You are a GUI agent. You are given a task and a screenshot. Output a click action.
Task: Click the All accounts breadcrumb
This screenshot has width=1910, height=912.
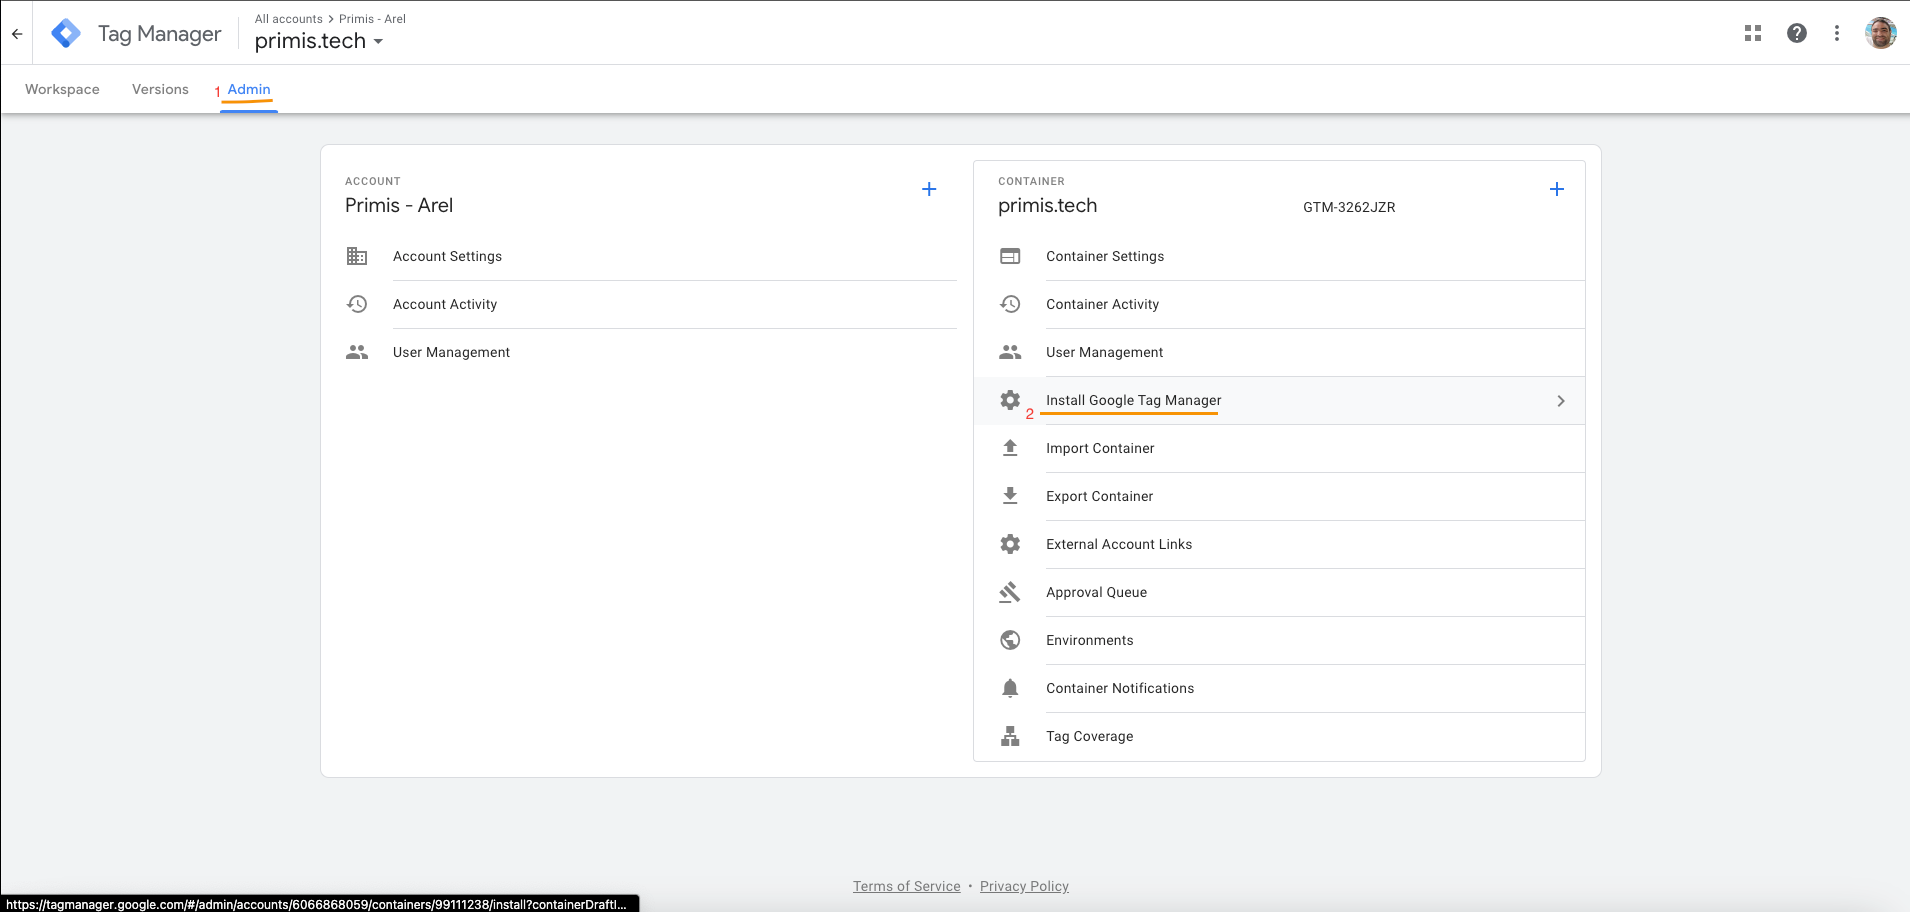point(289,19)
